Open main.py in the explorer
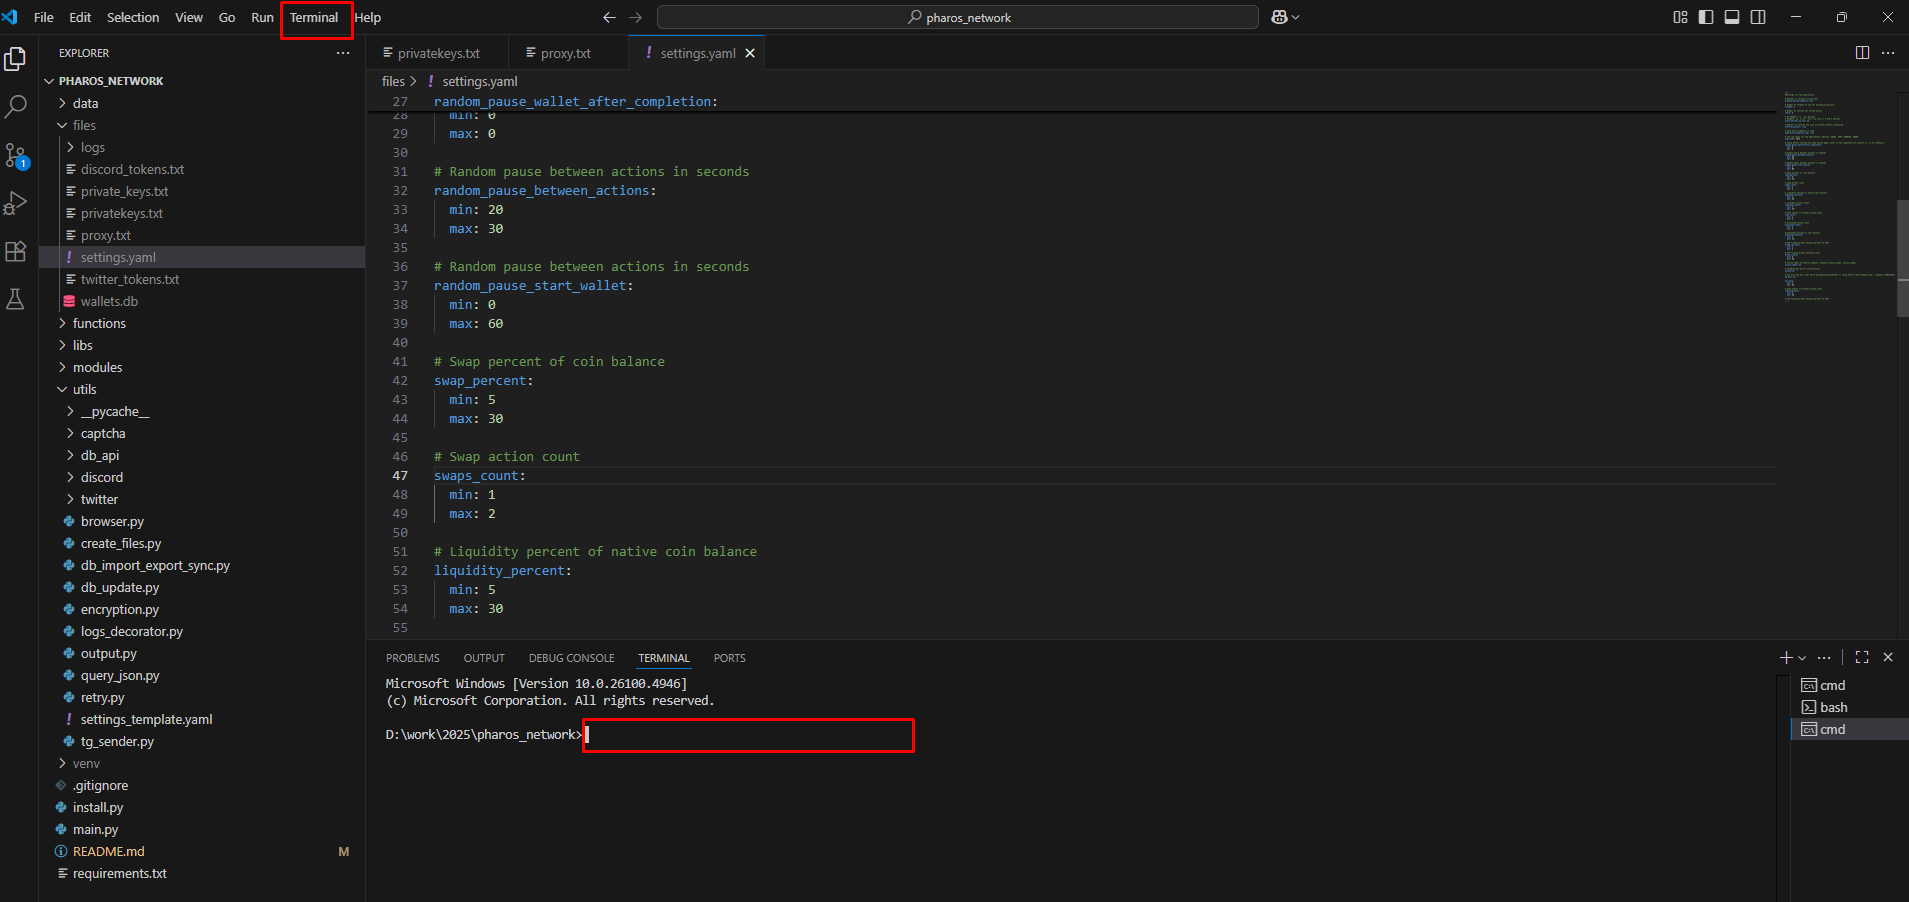The width and height of the screenshot is (1909, 902). click(x=95, y=829)
